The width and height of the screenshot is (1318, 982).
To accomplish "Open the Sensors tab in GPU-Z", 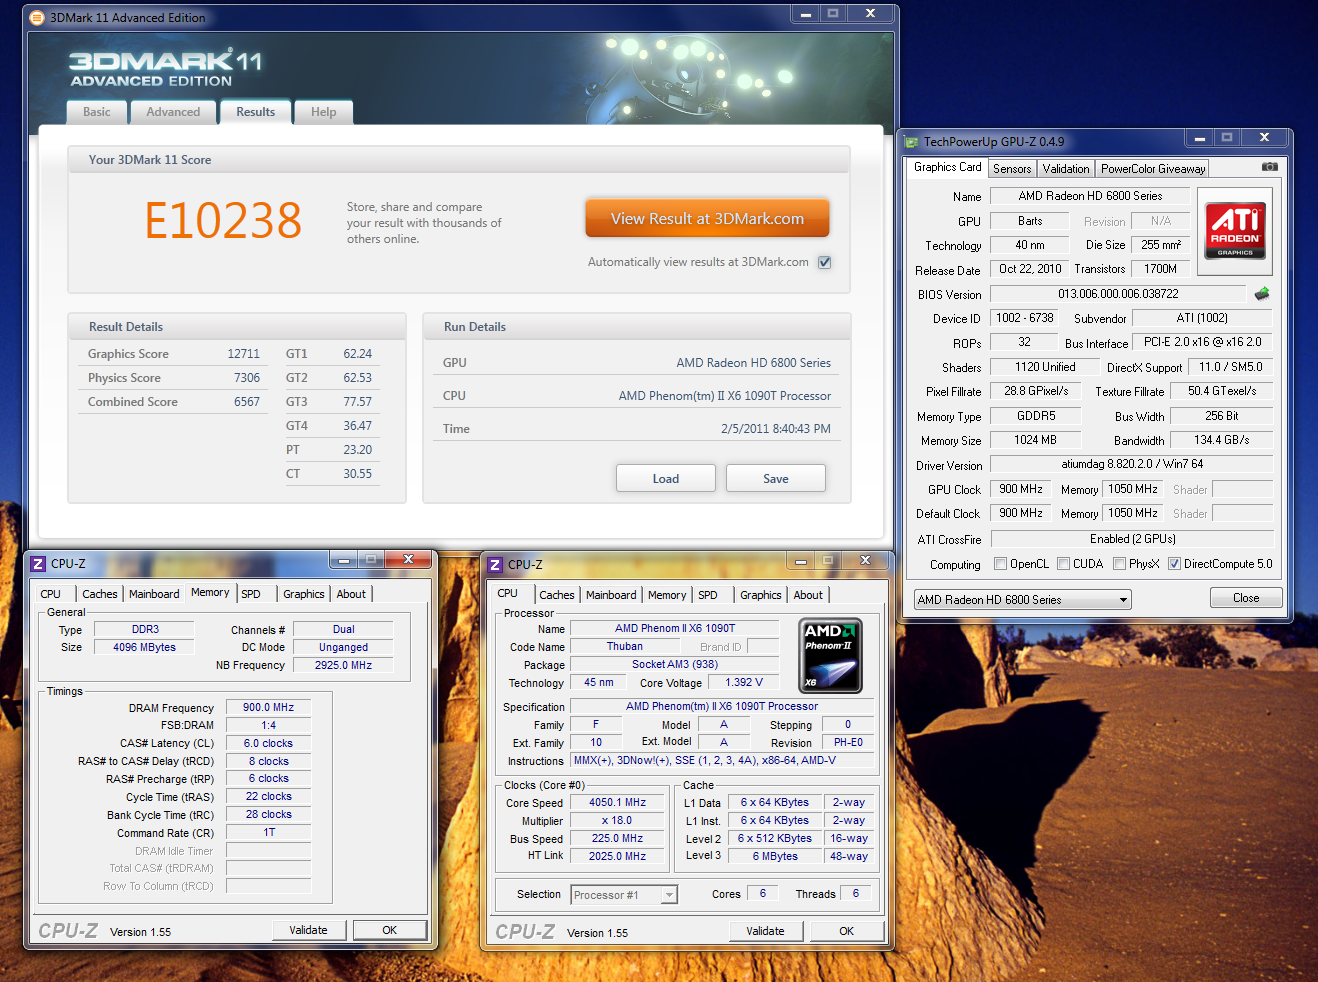I will tap(1012, 169).
